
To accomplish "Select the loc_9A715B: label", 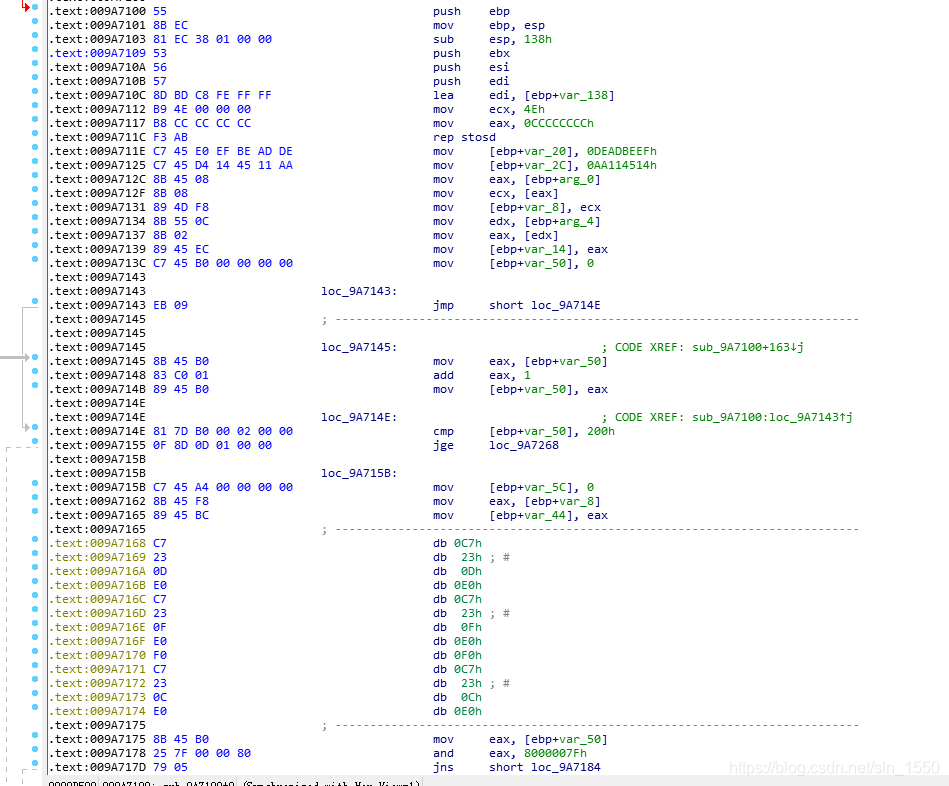I will pyautogui.click(x=359, y=473).
